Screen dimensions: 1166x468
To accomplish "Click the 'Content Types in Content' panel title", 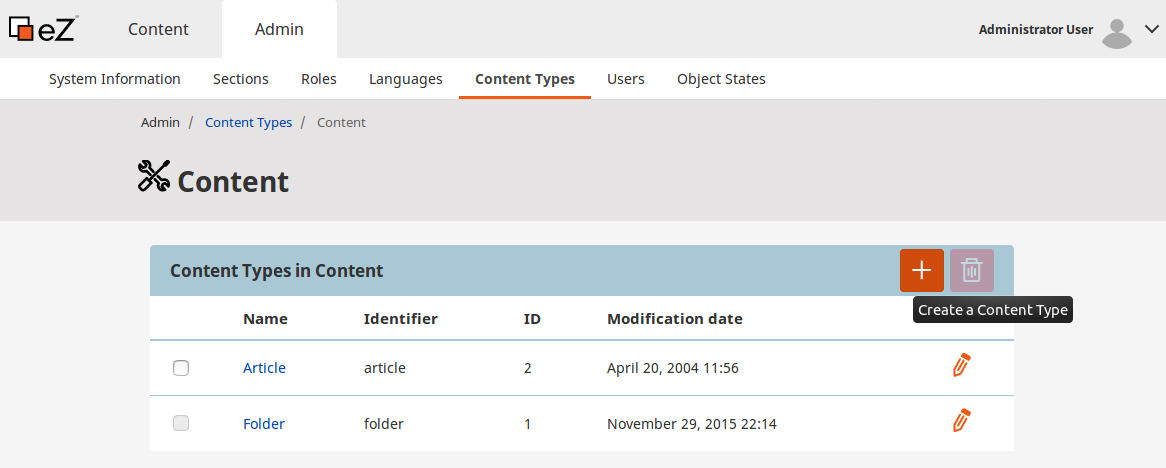I will click(x=277, y=271).
